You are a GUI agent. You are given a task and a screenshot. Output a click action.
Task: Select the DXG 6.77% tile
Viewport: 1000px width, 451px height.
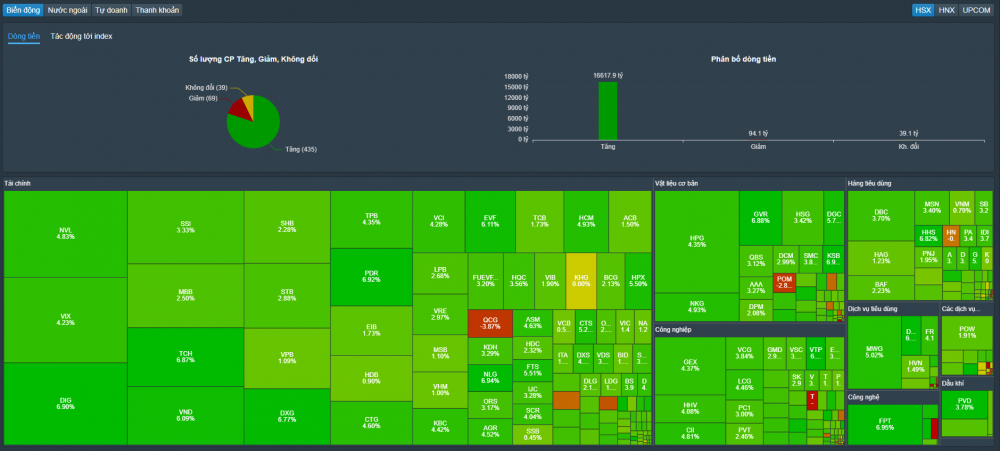click(287, 417)
